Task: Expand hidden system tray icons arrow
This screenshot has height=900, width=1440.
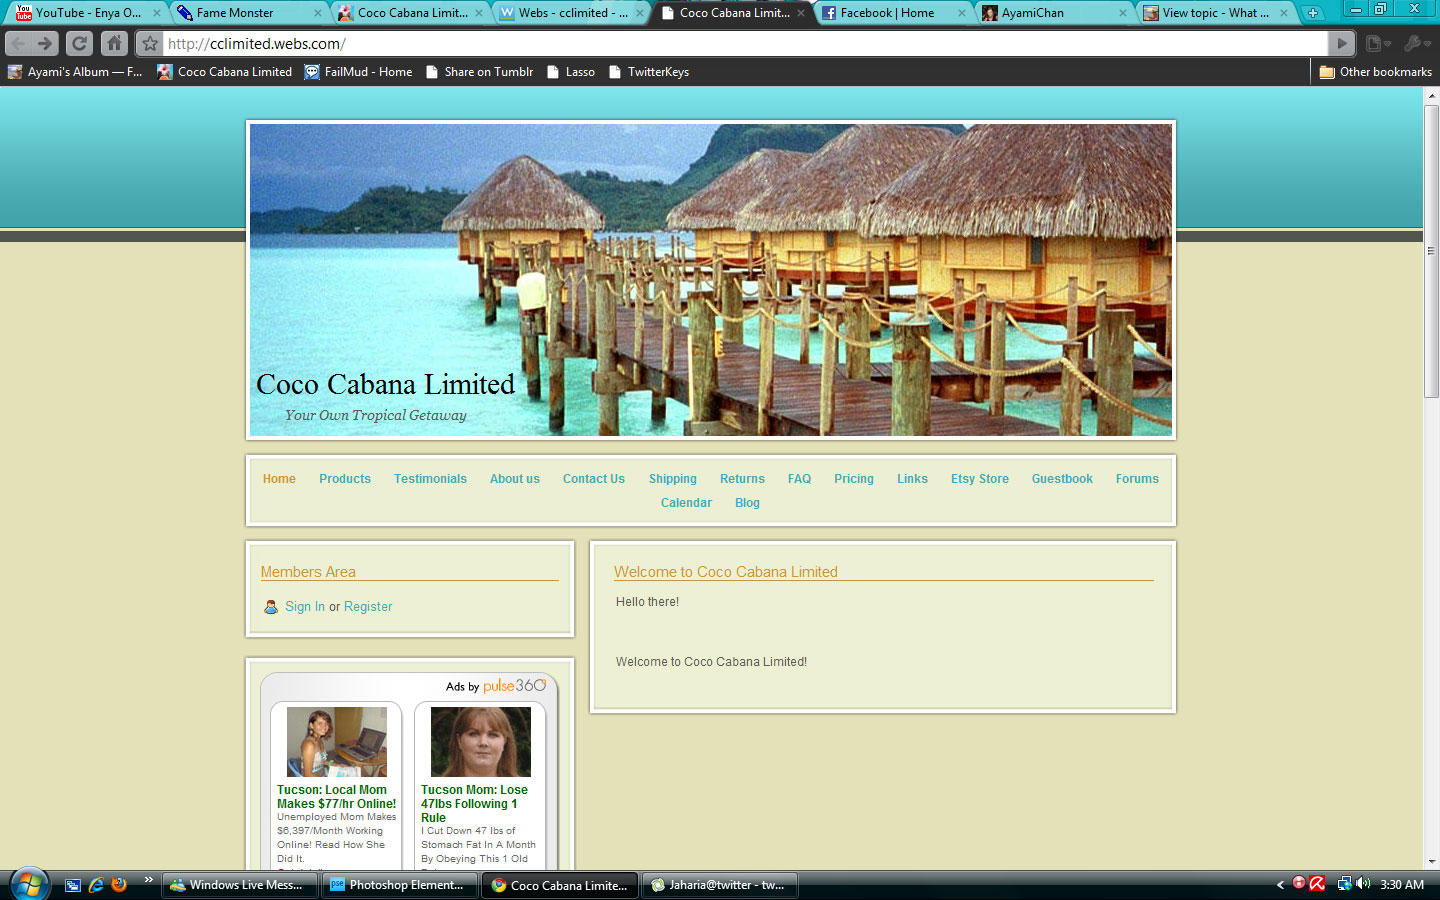Action: click(x=1280, y=884)
